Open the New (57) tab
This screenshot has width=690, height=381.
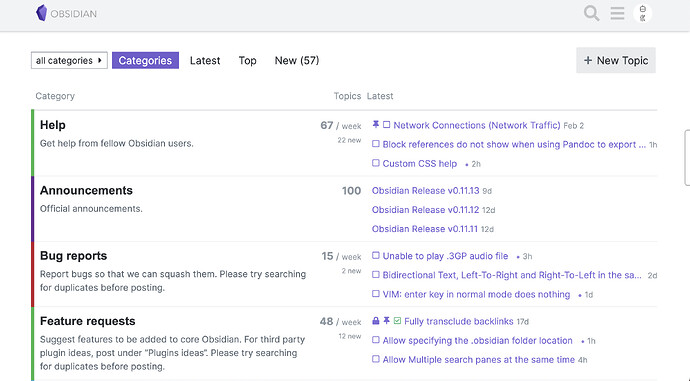297,60
